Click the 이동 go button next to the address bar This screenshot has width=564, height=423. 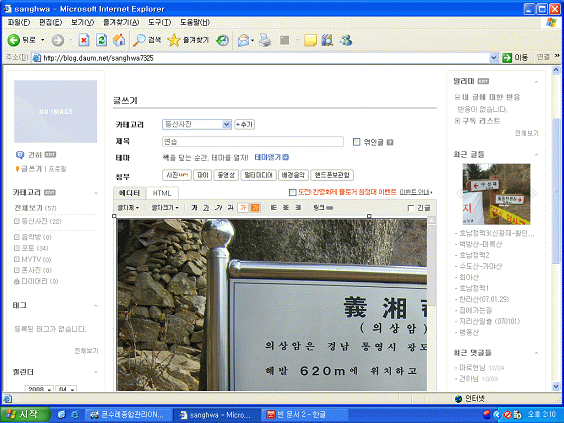[515, 57]
